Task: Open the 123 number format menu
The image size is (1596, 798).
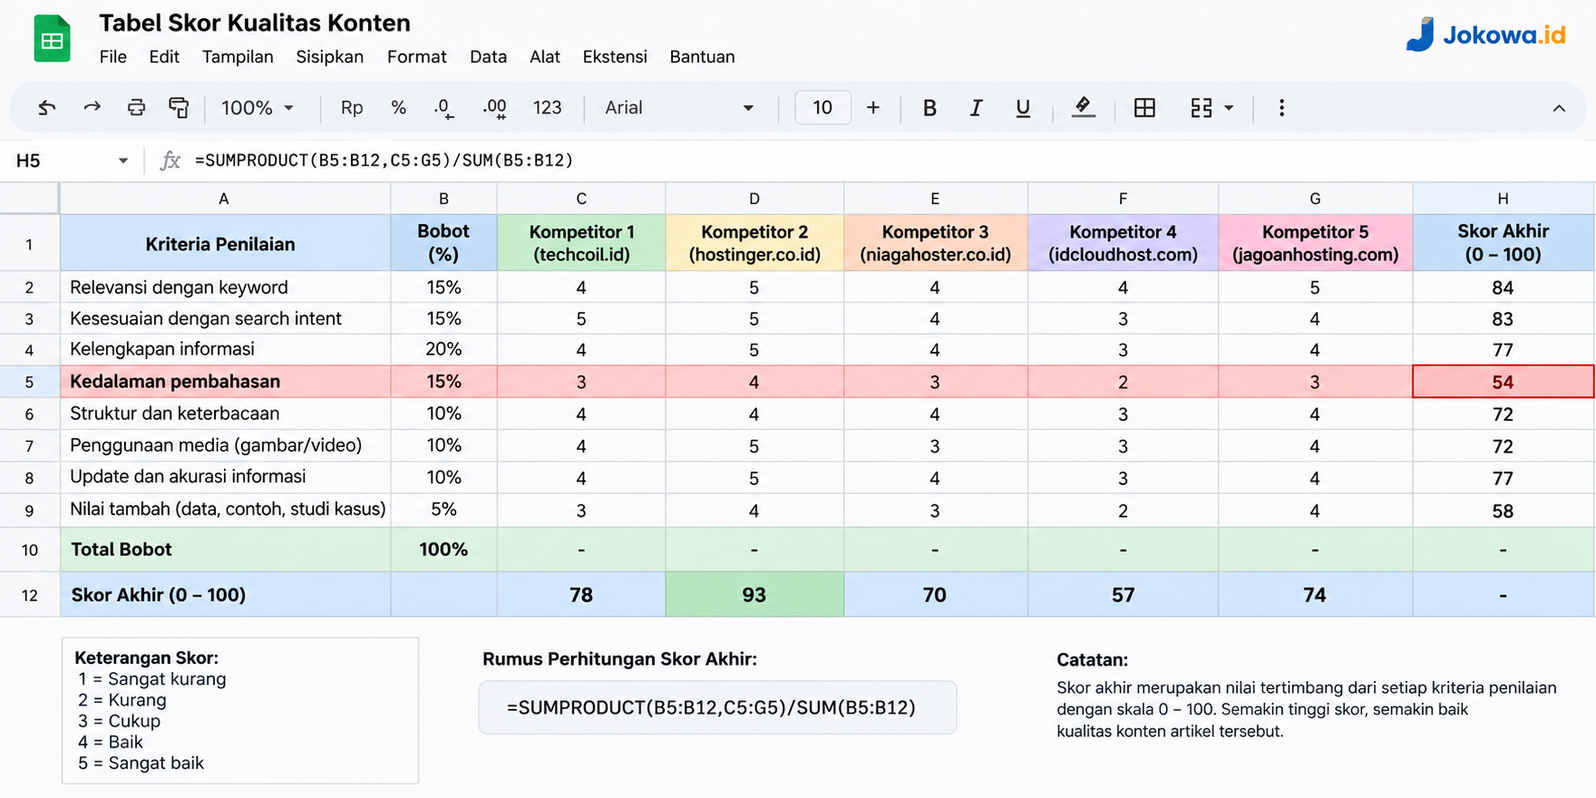Action: [x=547, y=108]
